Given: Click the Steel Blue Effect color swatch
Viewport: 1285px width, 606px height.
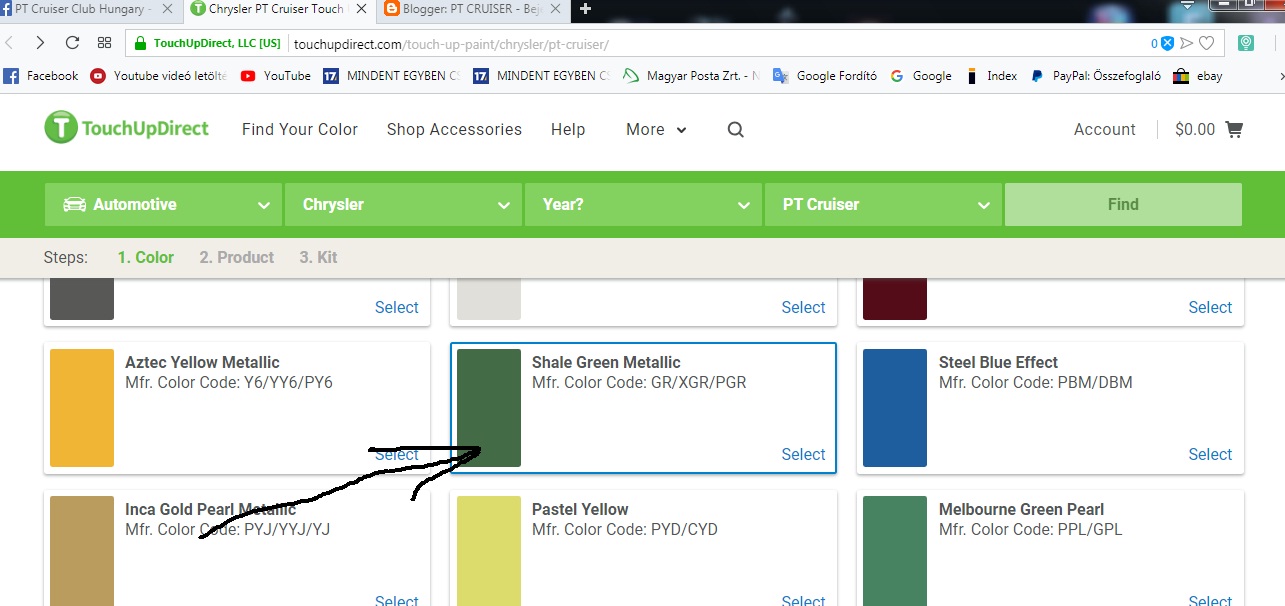Looking at the screenshot, I should pos(895,408).
